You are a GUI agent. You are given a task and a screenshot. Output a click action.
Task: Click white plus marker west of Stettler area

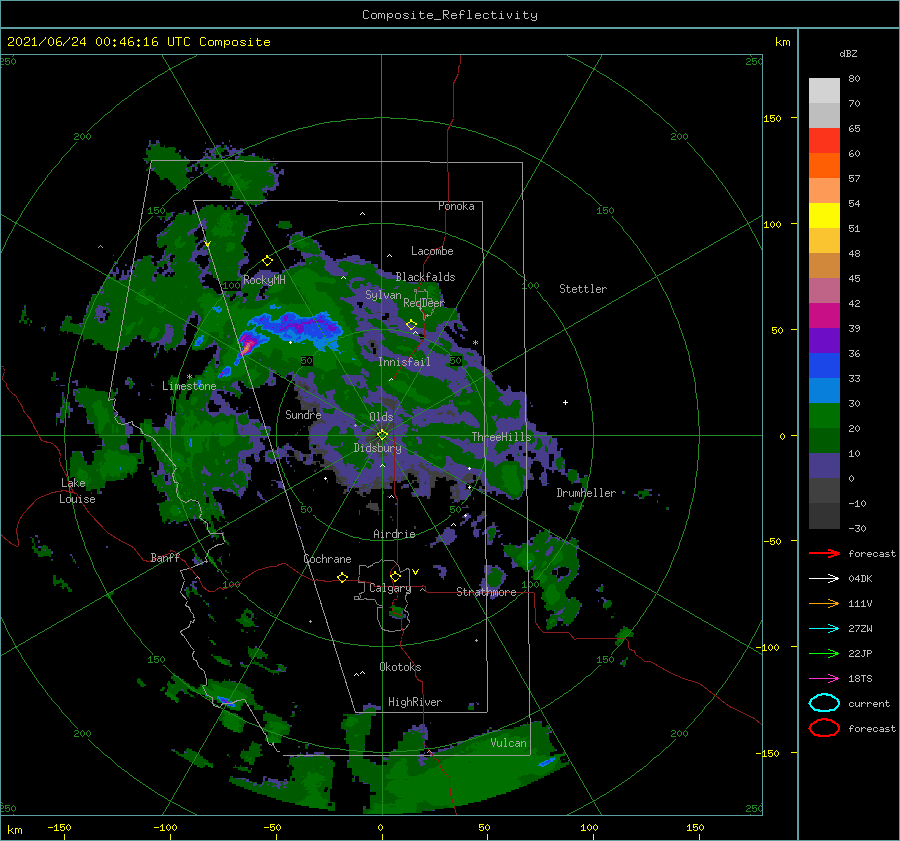[x=565, y=402]
